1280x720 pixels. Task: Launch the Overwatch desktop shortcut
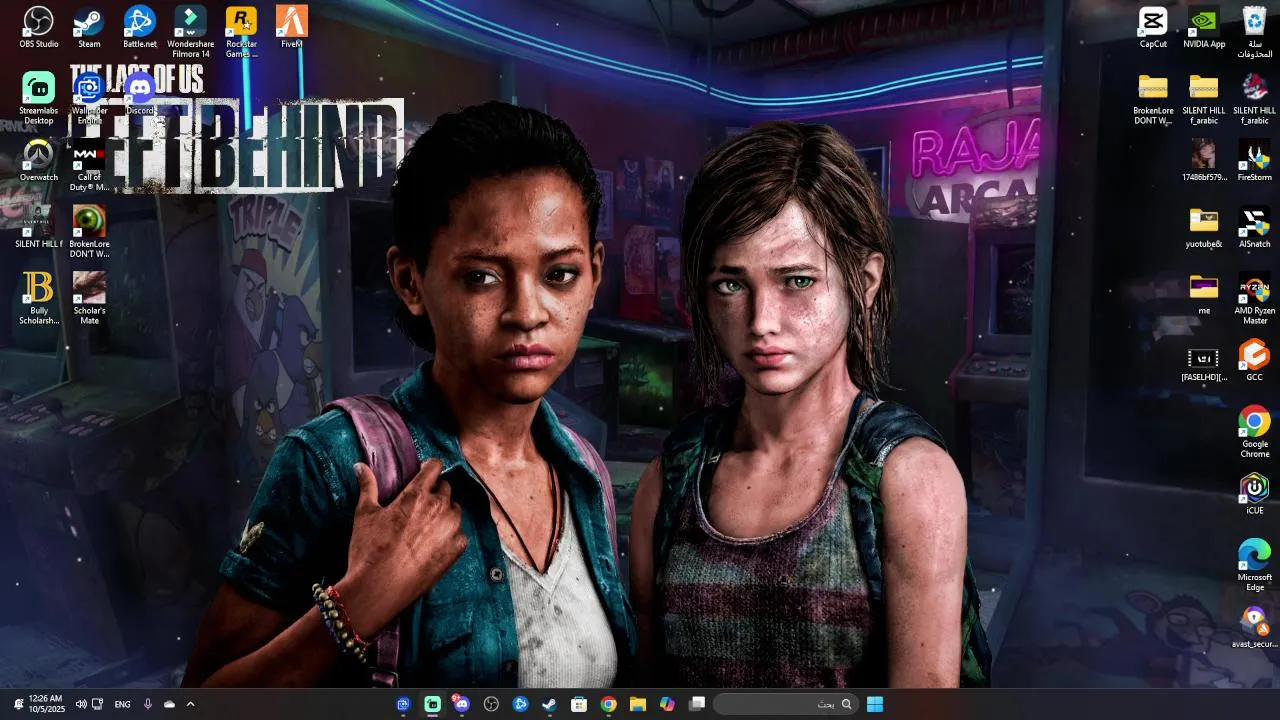(x=39, y=160)
